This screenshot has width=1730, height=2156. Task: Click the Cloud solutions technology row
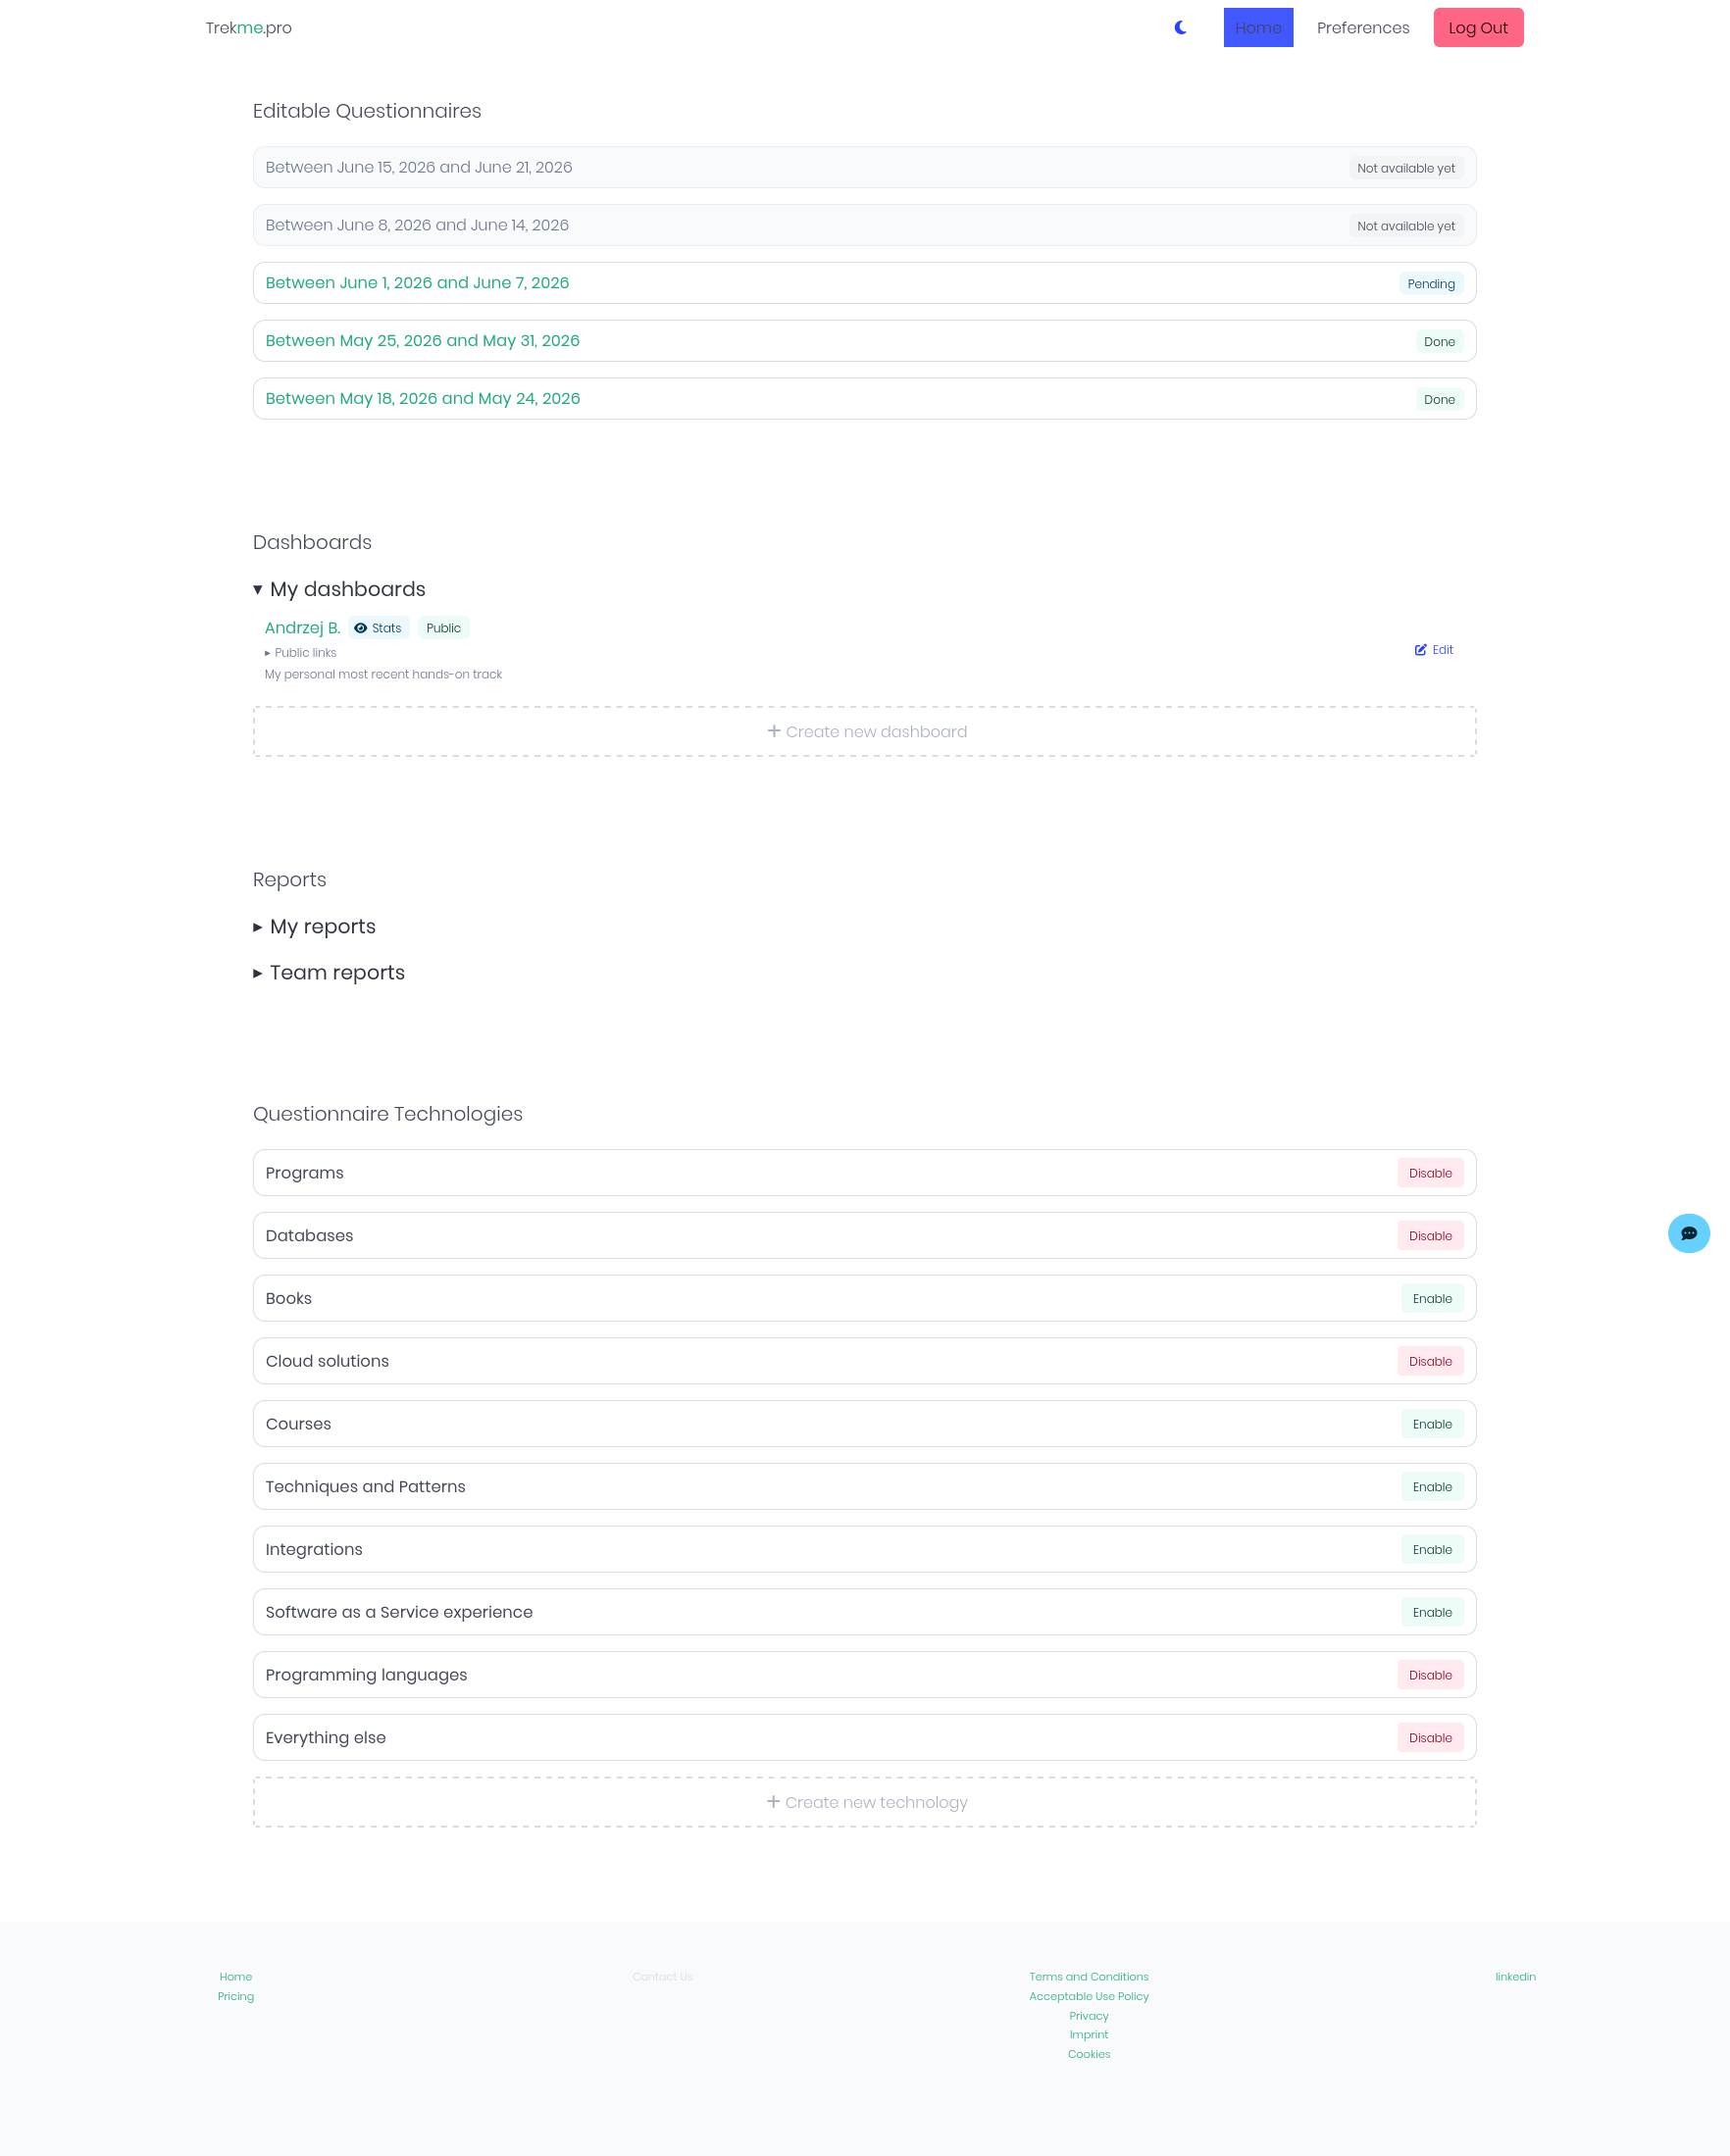864,1361
